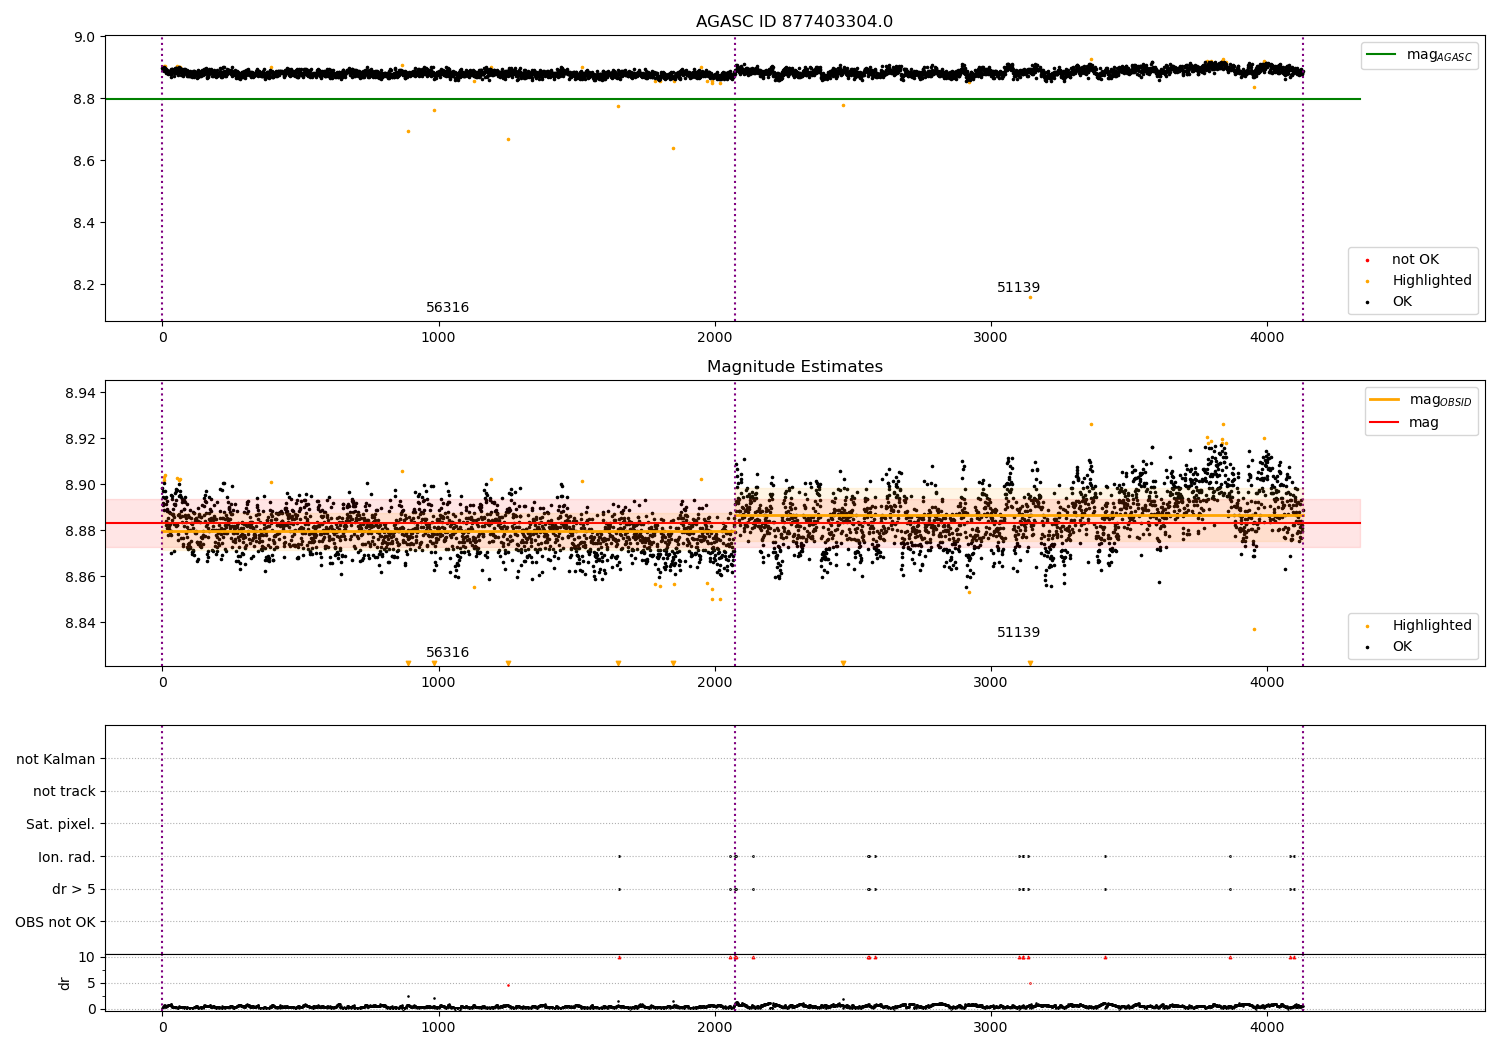Click the "dr" y-axis label in bottom plot
Image resolution: width=1500 pixels, height=1050 pixels.
tap(65, 984)
